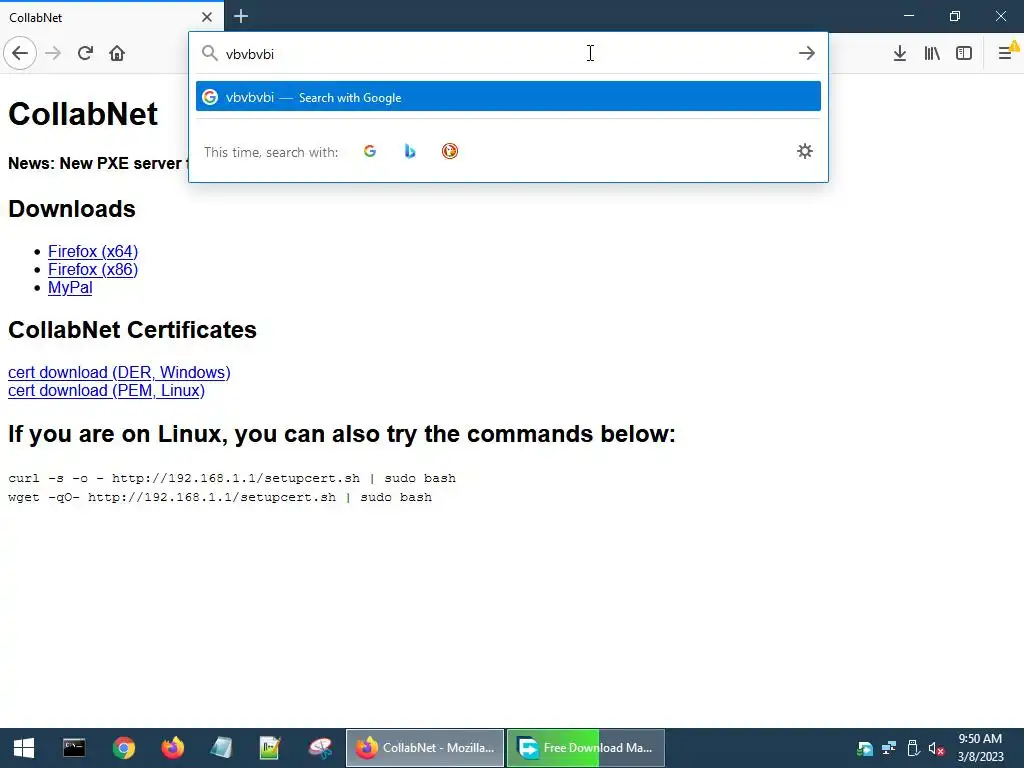1024x768 pixels.
Task: Open the Firefox (x64) download link
Action: click(x=93, y=251)
